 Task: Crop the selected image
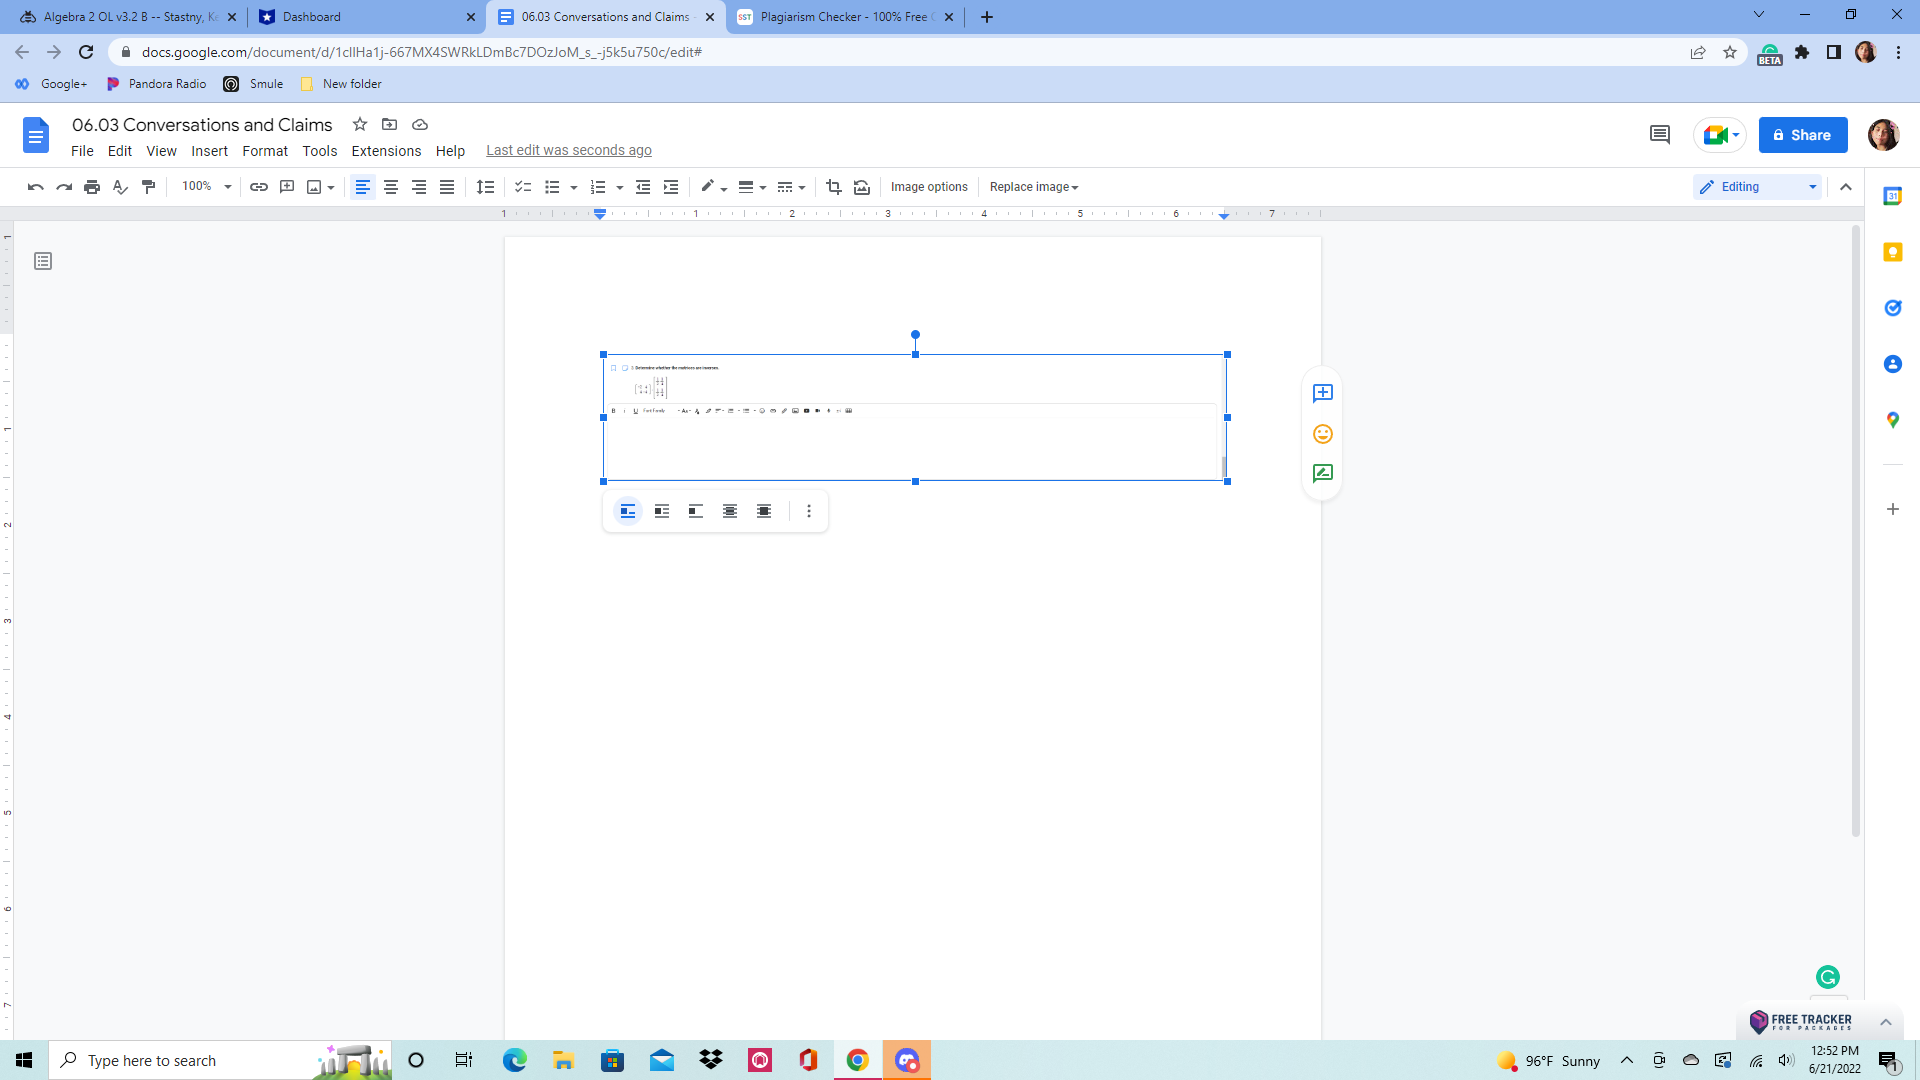click(x=834, y=186)
